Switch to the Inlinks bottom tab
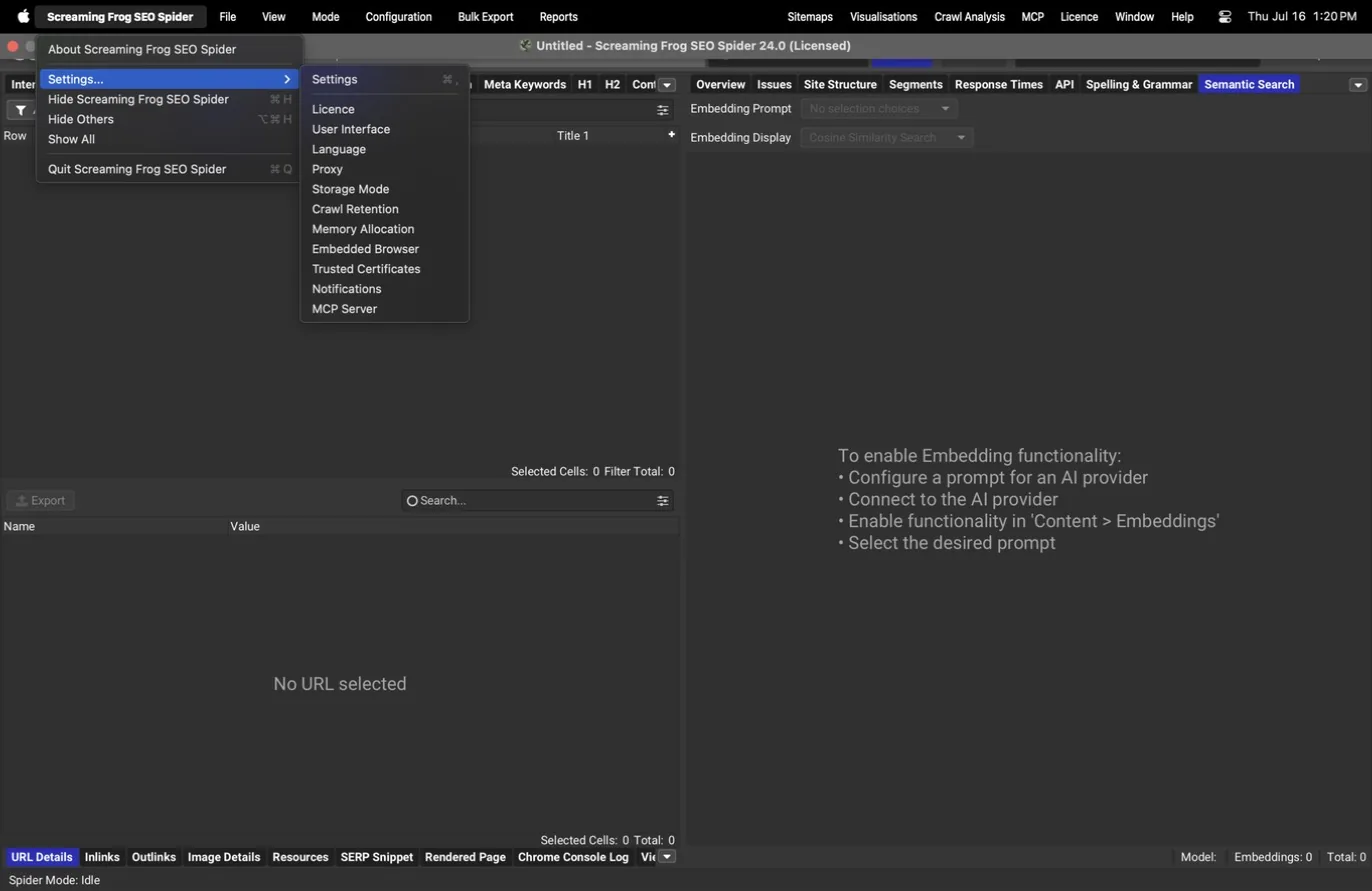1372x891 pixels. (x=102, y=857)
